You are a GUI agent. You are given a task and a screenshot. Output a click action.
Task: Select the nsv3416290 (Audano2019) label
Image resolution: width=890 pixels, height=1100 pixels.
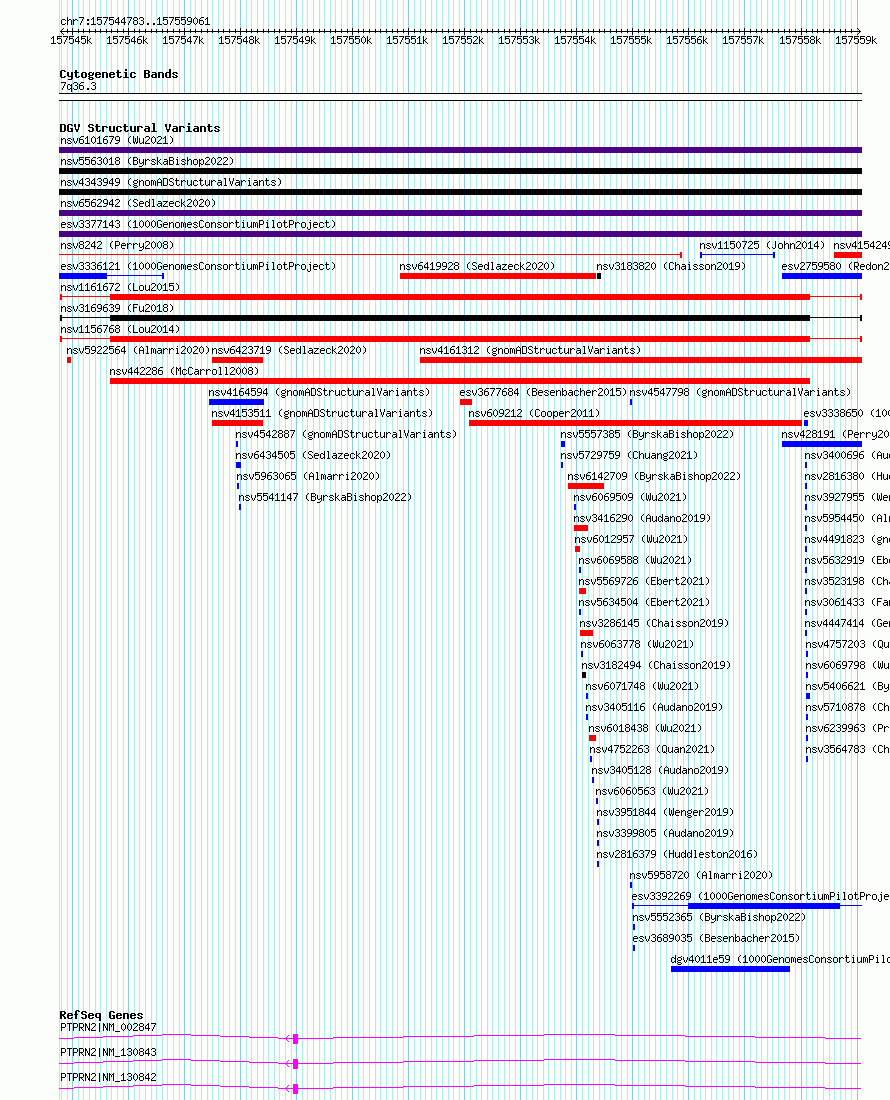coord(642,519)
